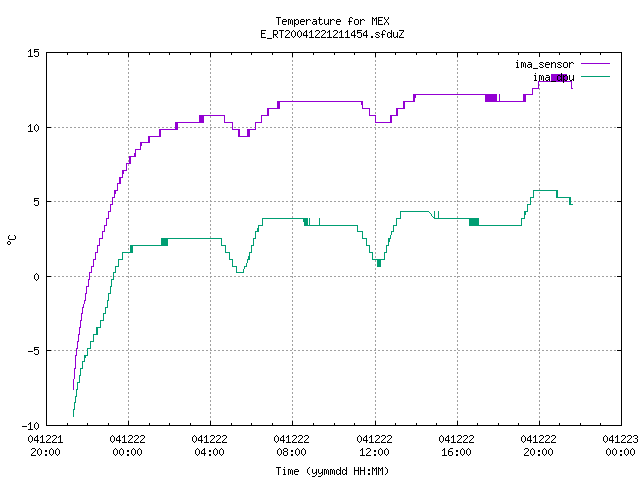Click the y-axis value -5
This screenshot has width=640, height=480.
click(33, 351)
